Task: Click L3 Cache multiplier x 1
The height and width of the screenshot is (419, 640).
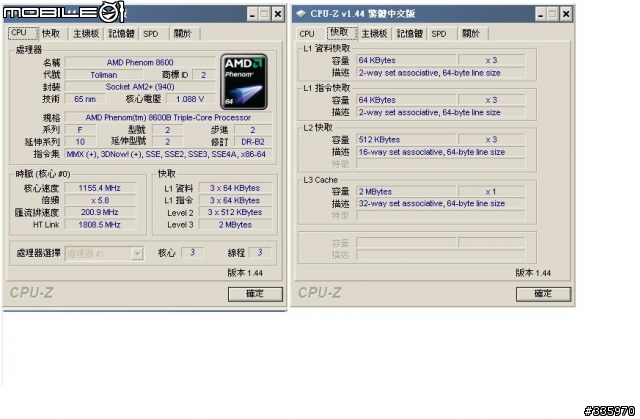Action: (x=491, y=191)
